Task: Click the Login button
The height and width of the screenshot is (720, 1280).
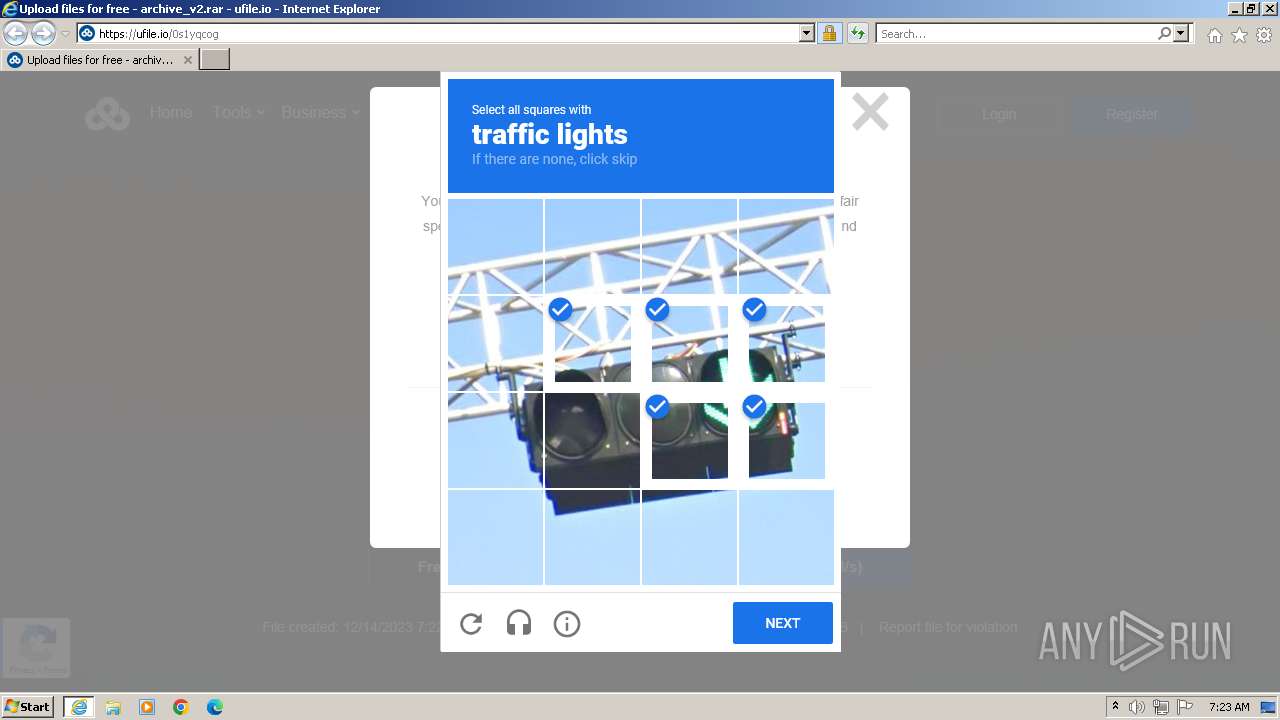Action: click(x=998, y=114)
